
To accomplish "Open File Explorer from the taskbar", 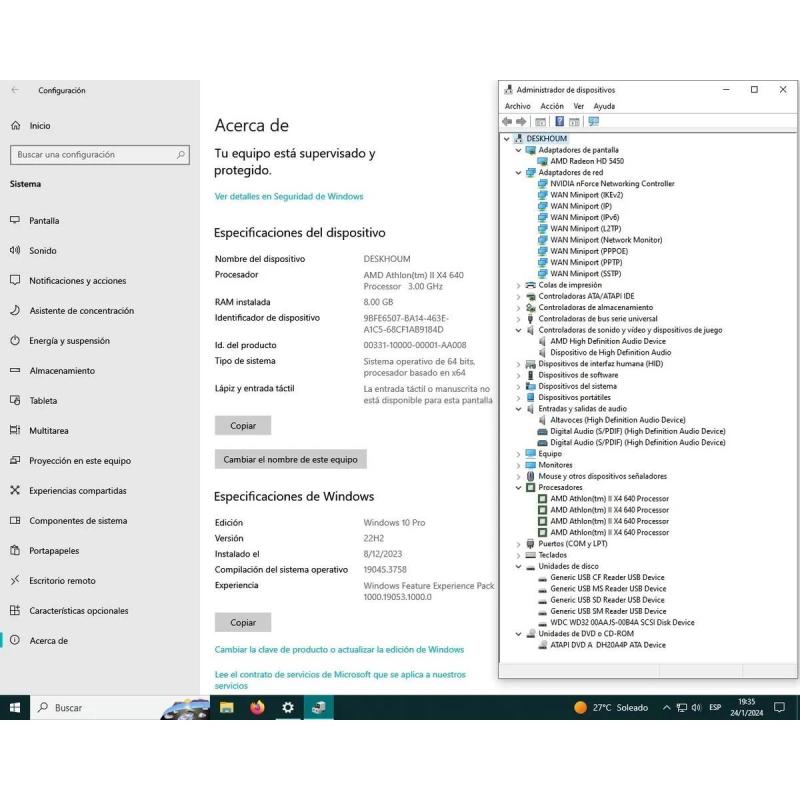I will coord(227,708).
